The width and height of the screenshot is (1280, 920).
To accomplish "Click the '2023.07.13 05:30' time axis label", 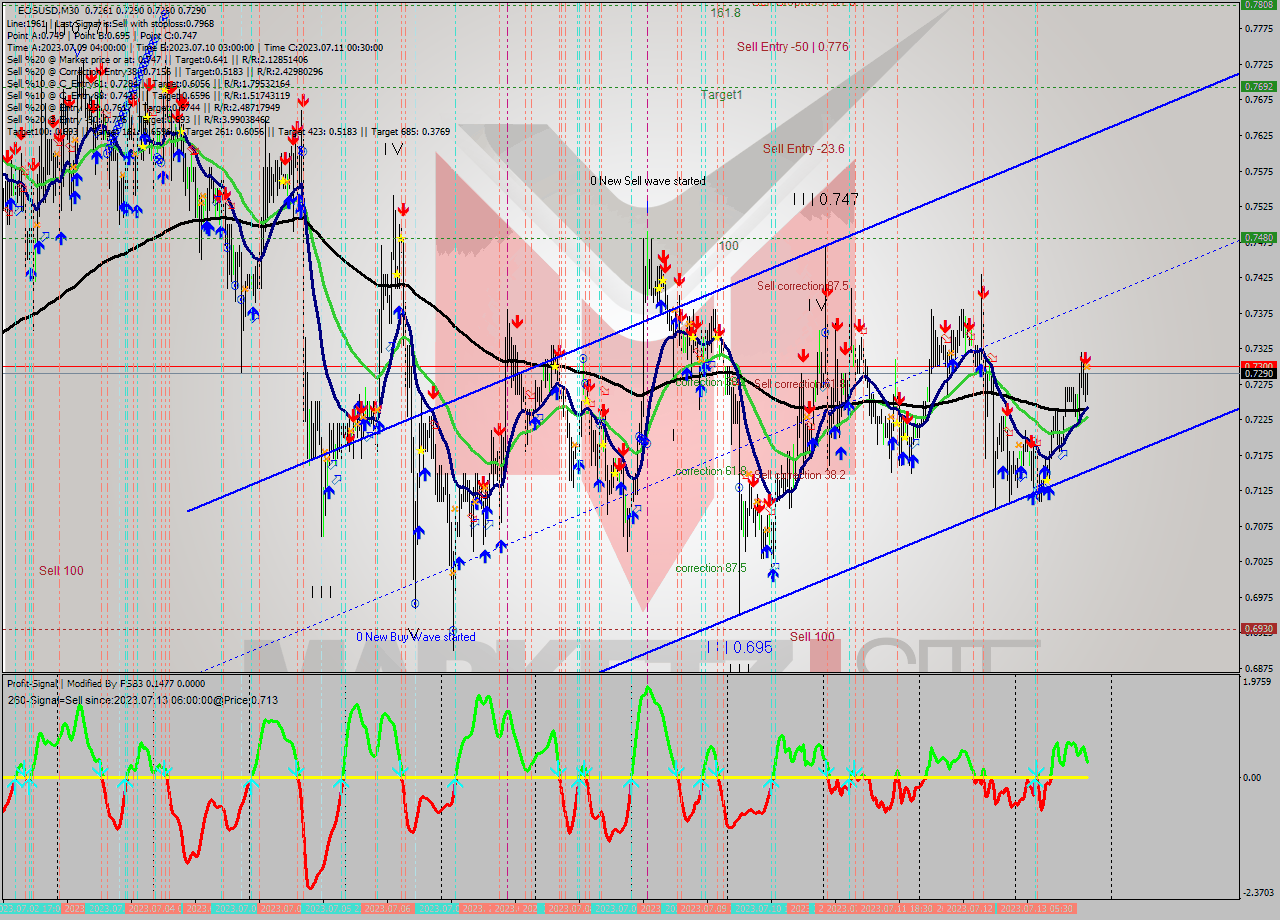I will coord(1036,908).
